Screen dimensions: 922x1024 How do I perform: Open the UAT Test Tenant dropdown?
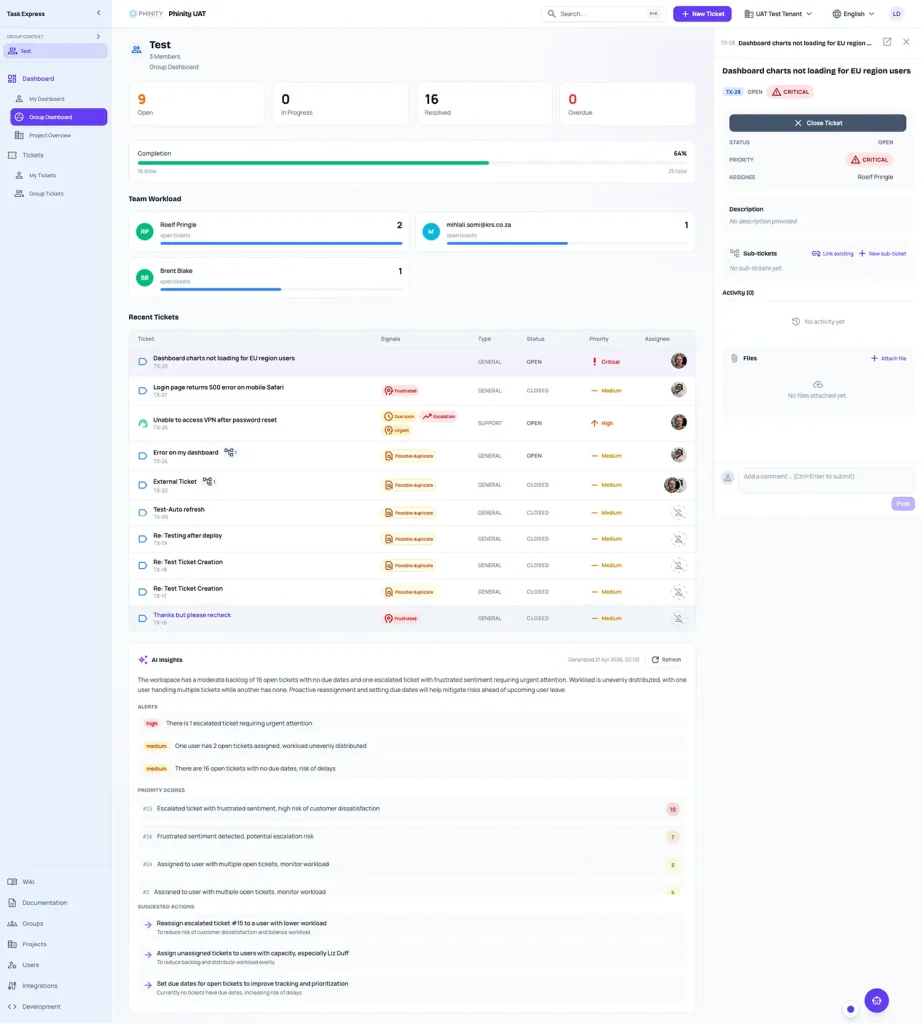point(778,14)
